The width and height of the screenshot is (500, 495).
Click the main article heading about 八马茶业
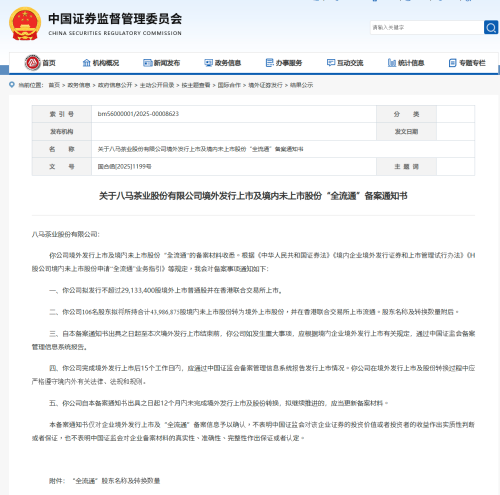[253, 196]
